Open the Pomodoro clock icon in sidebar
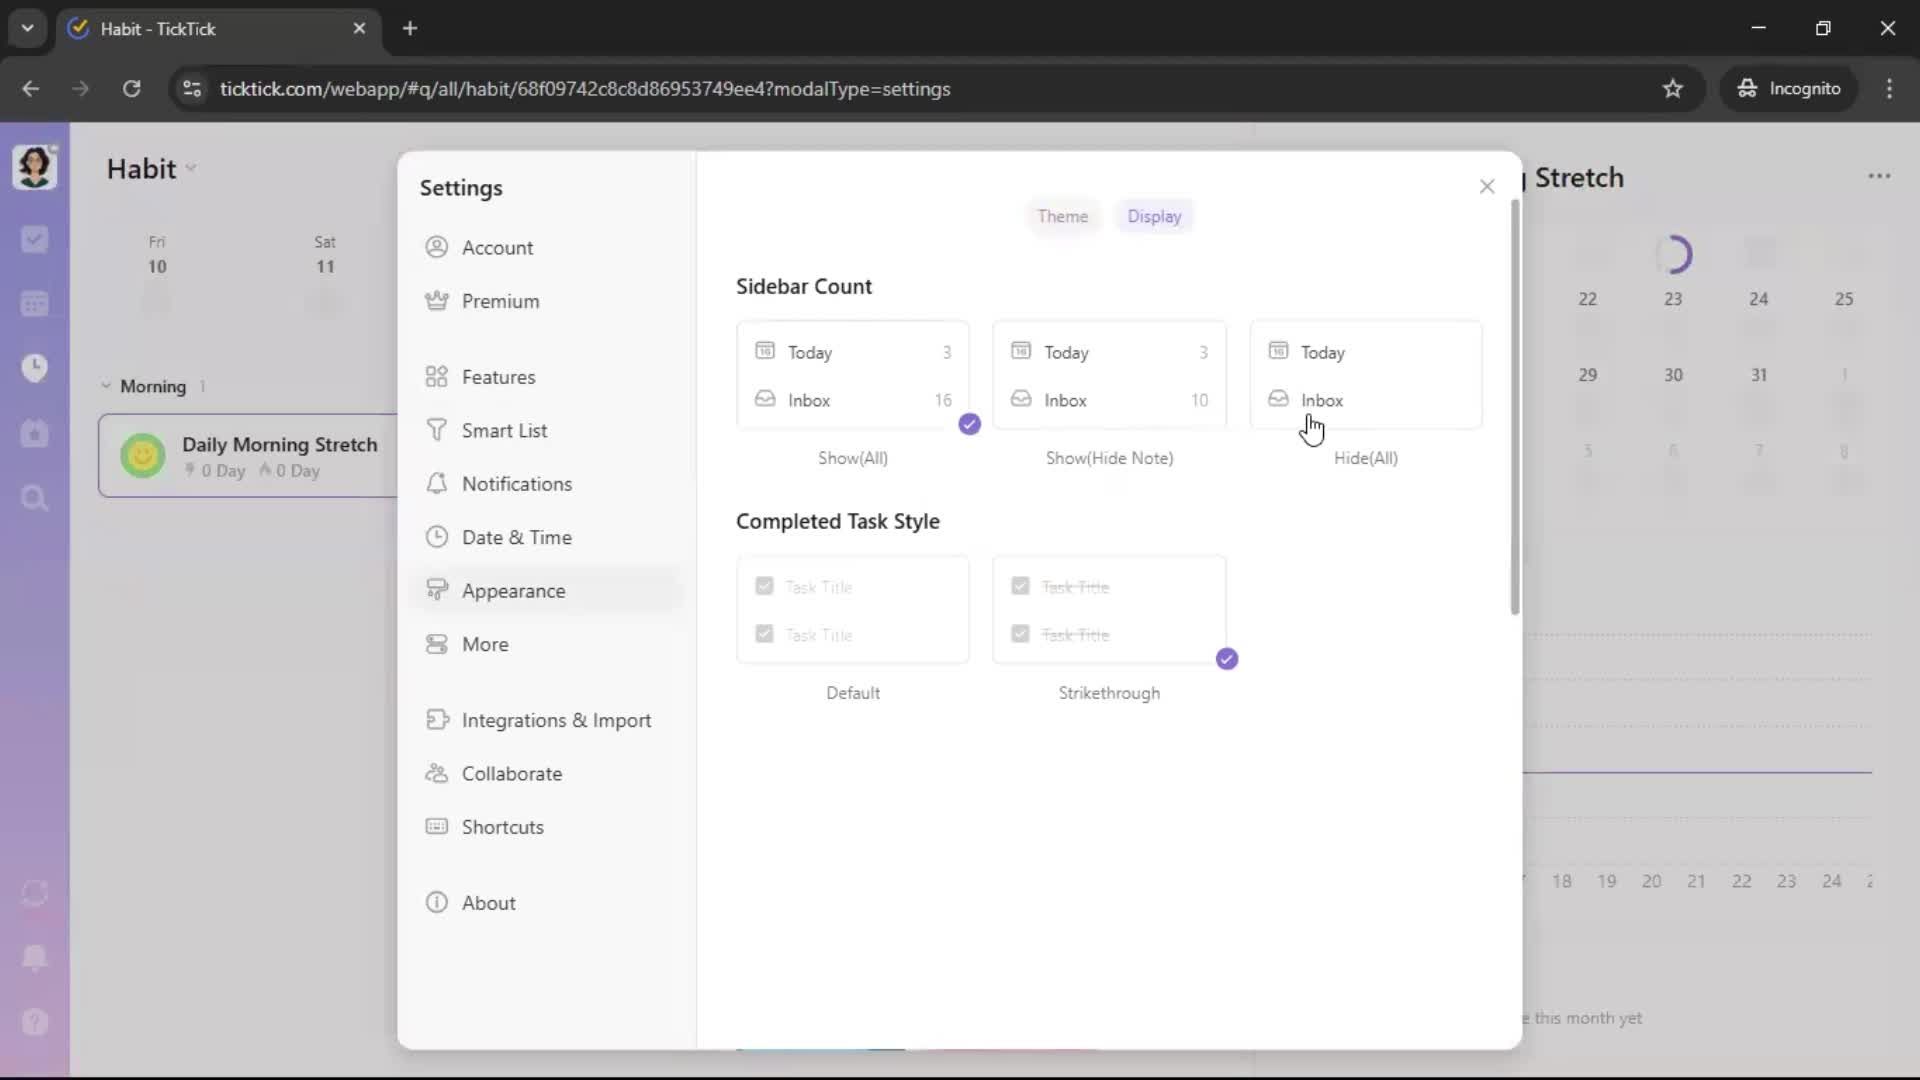The image size is (1920, 1080). tap(34, 368)
